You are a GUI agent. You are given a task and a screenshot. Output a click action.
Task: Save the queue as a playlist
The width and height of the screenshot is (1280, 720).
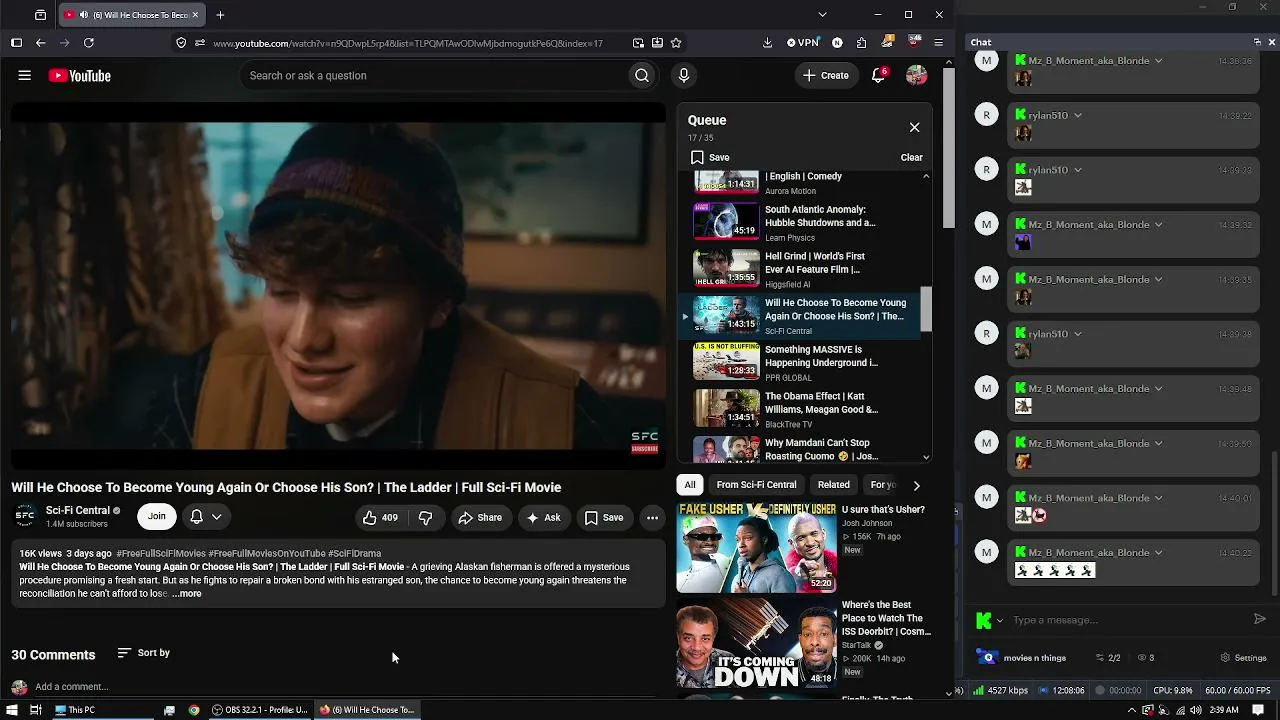tap(710, 157)
